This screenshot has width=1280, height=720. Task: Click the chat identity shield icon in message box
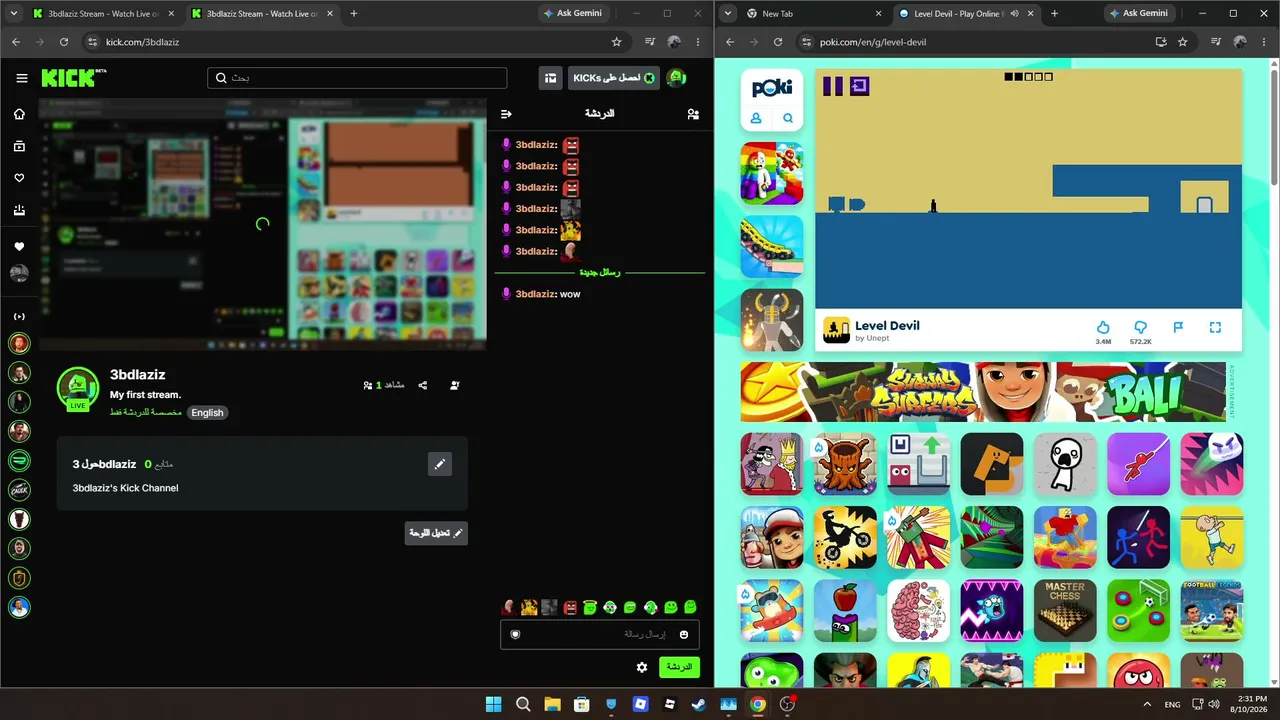pos(515,634)
